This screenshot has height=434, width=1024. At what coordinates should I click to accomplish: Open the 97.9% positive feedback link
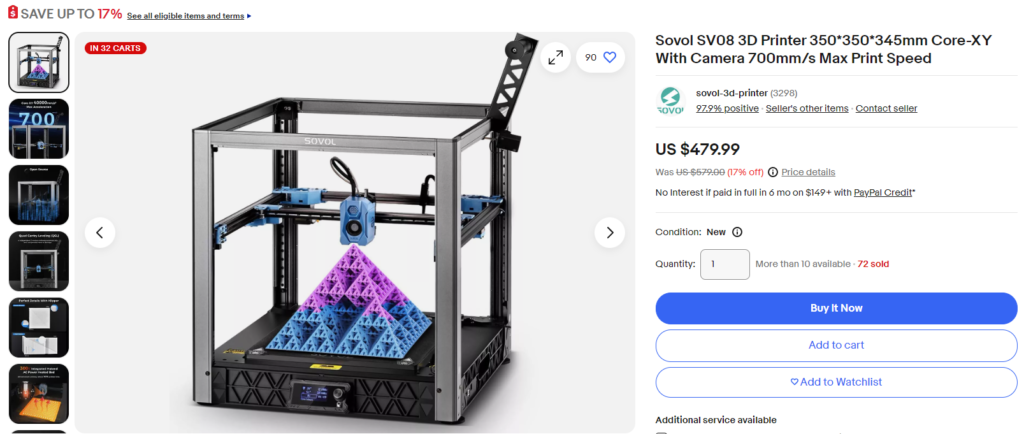[727, 108]
